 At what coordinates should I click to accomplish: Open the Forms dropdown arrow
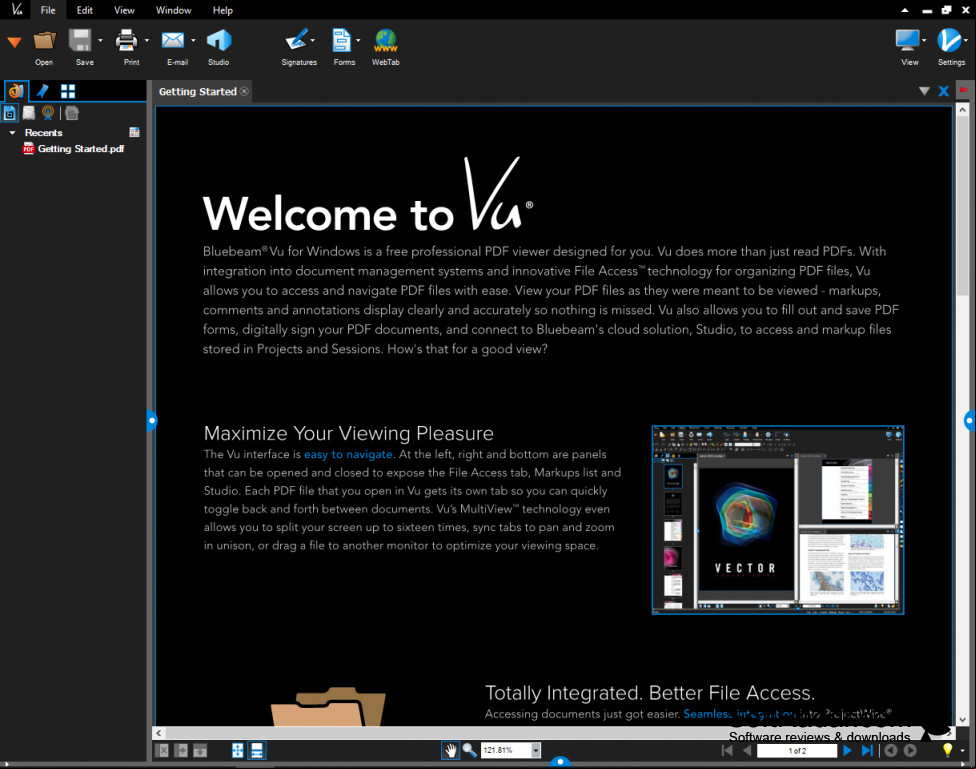coord(358,40)
